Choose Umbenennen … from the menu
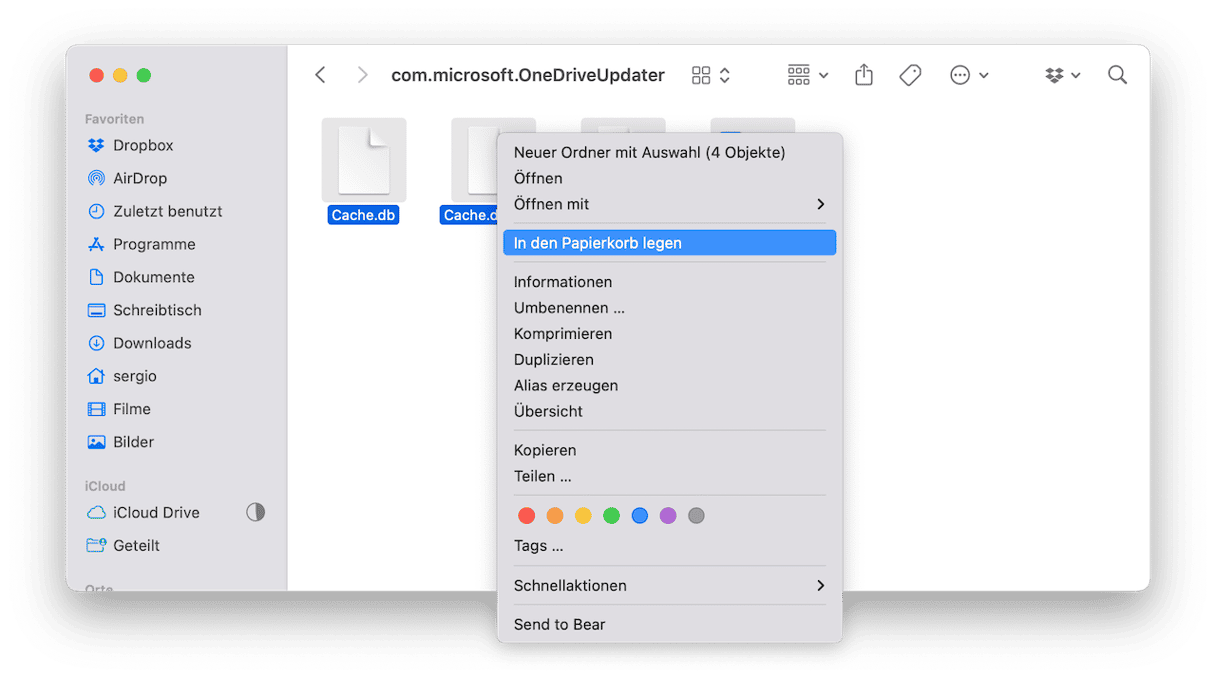Viewport: 1216px width, 678px height. [670, 308]
